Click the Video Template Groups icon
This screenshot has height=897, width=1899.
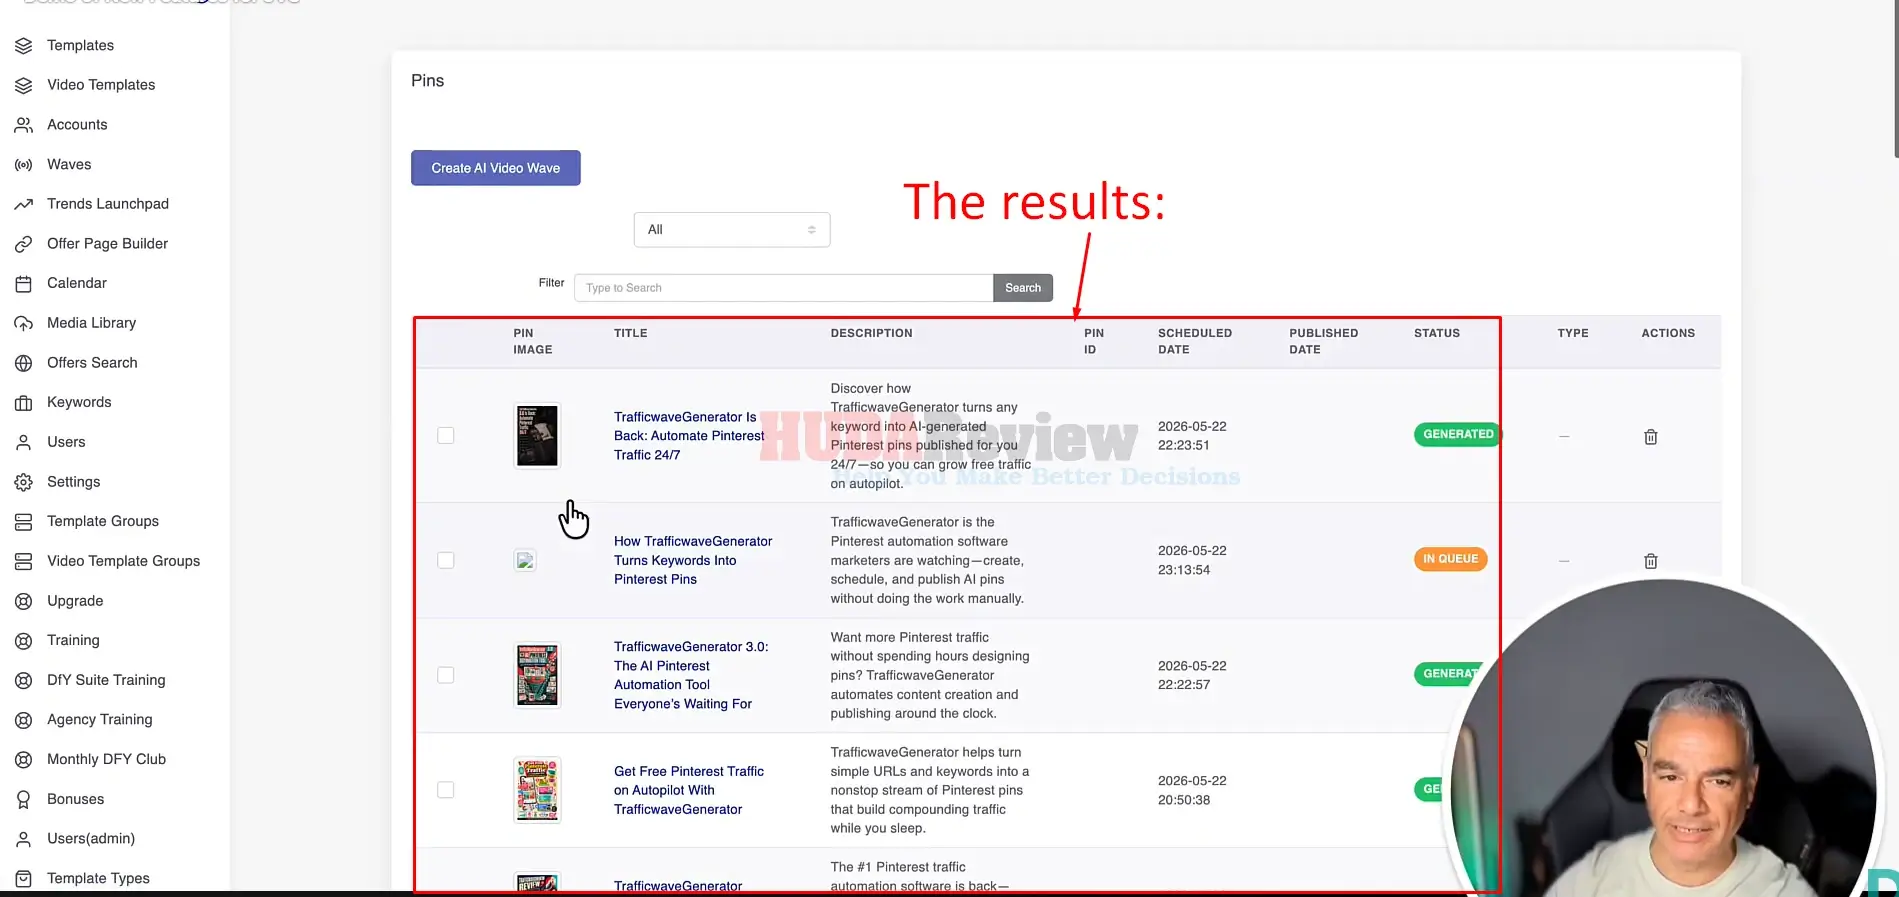tap(24, 561)
